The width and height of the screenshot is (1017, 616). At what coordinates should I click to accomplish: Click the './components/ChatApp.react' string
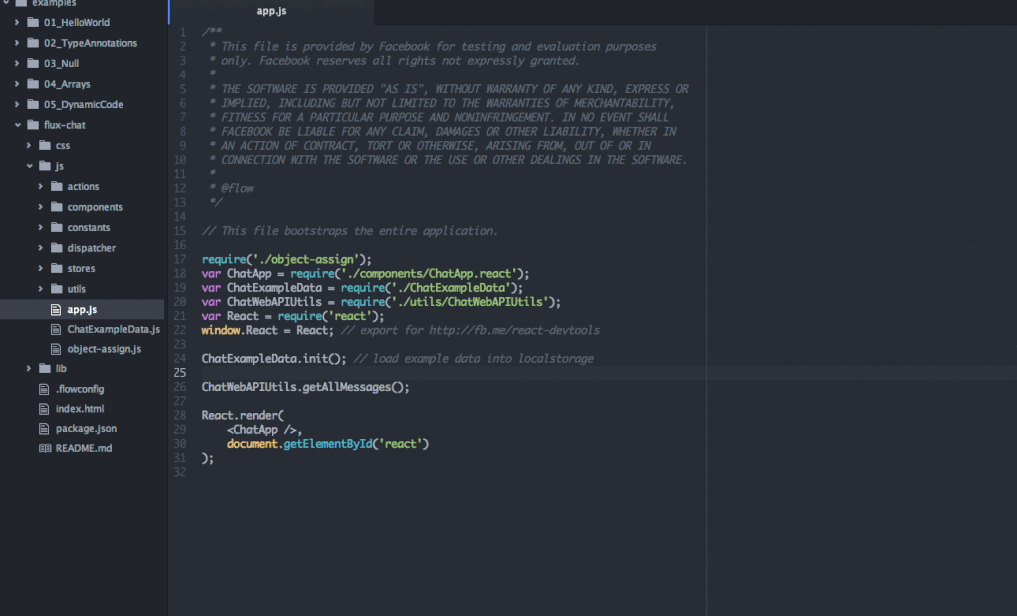click(429, 274)
